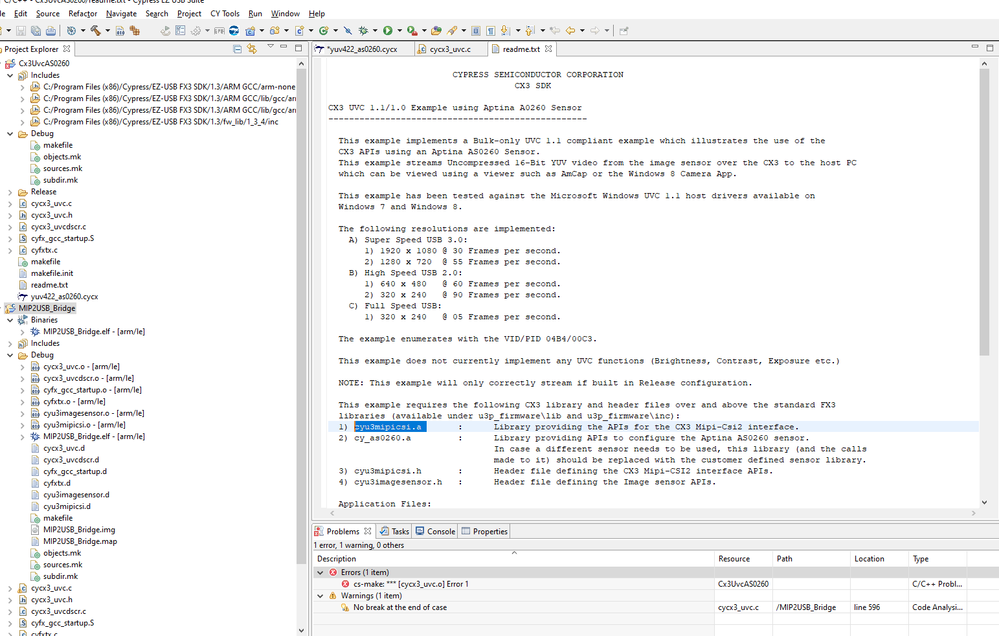
Task: Switch to the cycx3_uvc.c editor tab
Action: (x=450, y=49)
